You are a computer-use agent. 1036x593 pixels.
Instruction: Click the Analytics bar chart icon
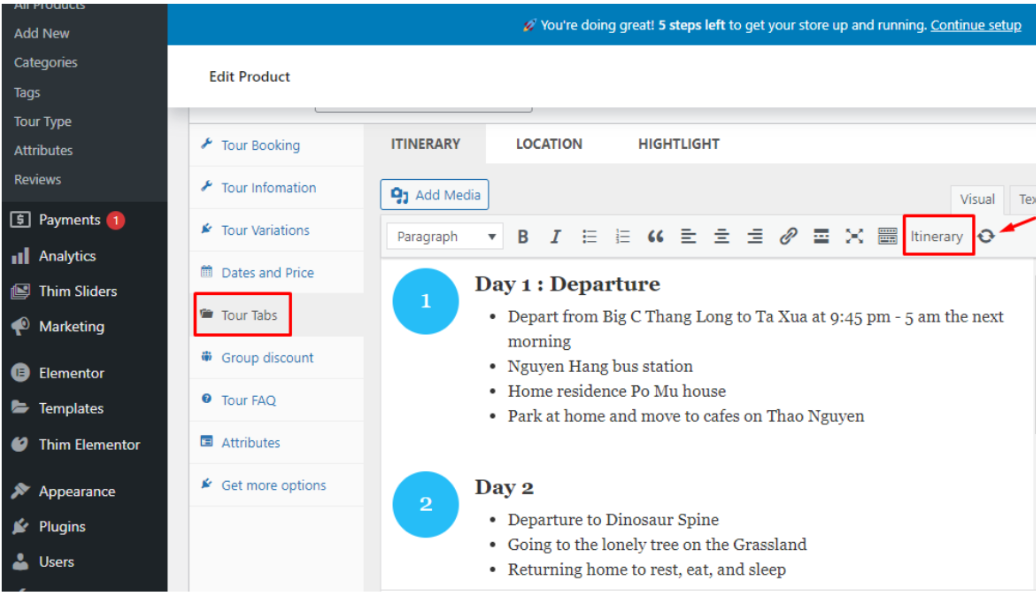[20, 256]
